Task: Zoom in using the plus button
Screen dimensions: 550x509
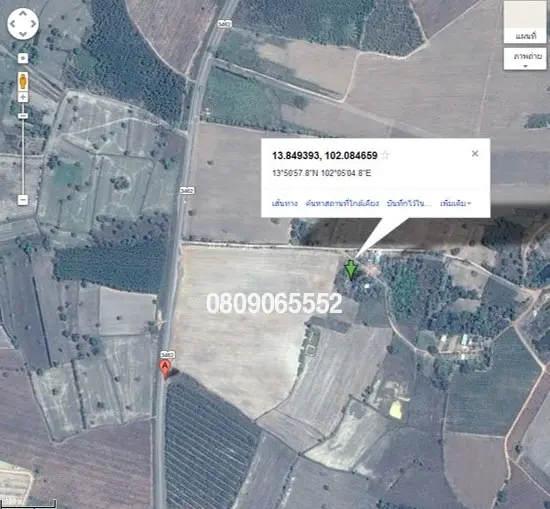Action: pyautogui.click(x=23, y=97)
